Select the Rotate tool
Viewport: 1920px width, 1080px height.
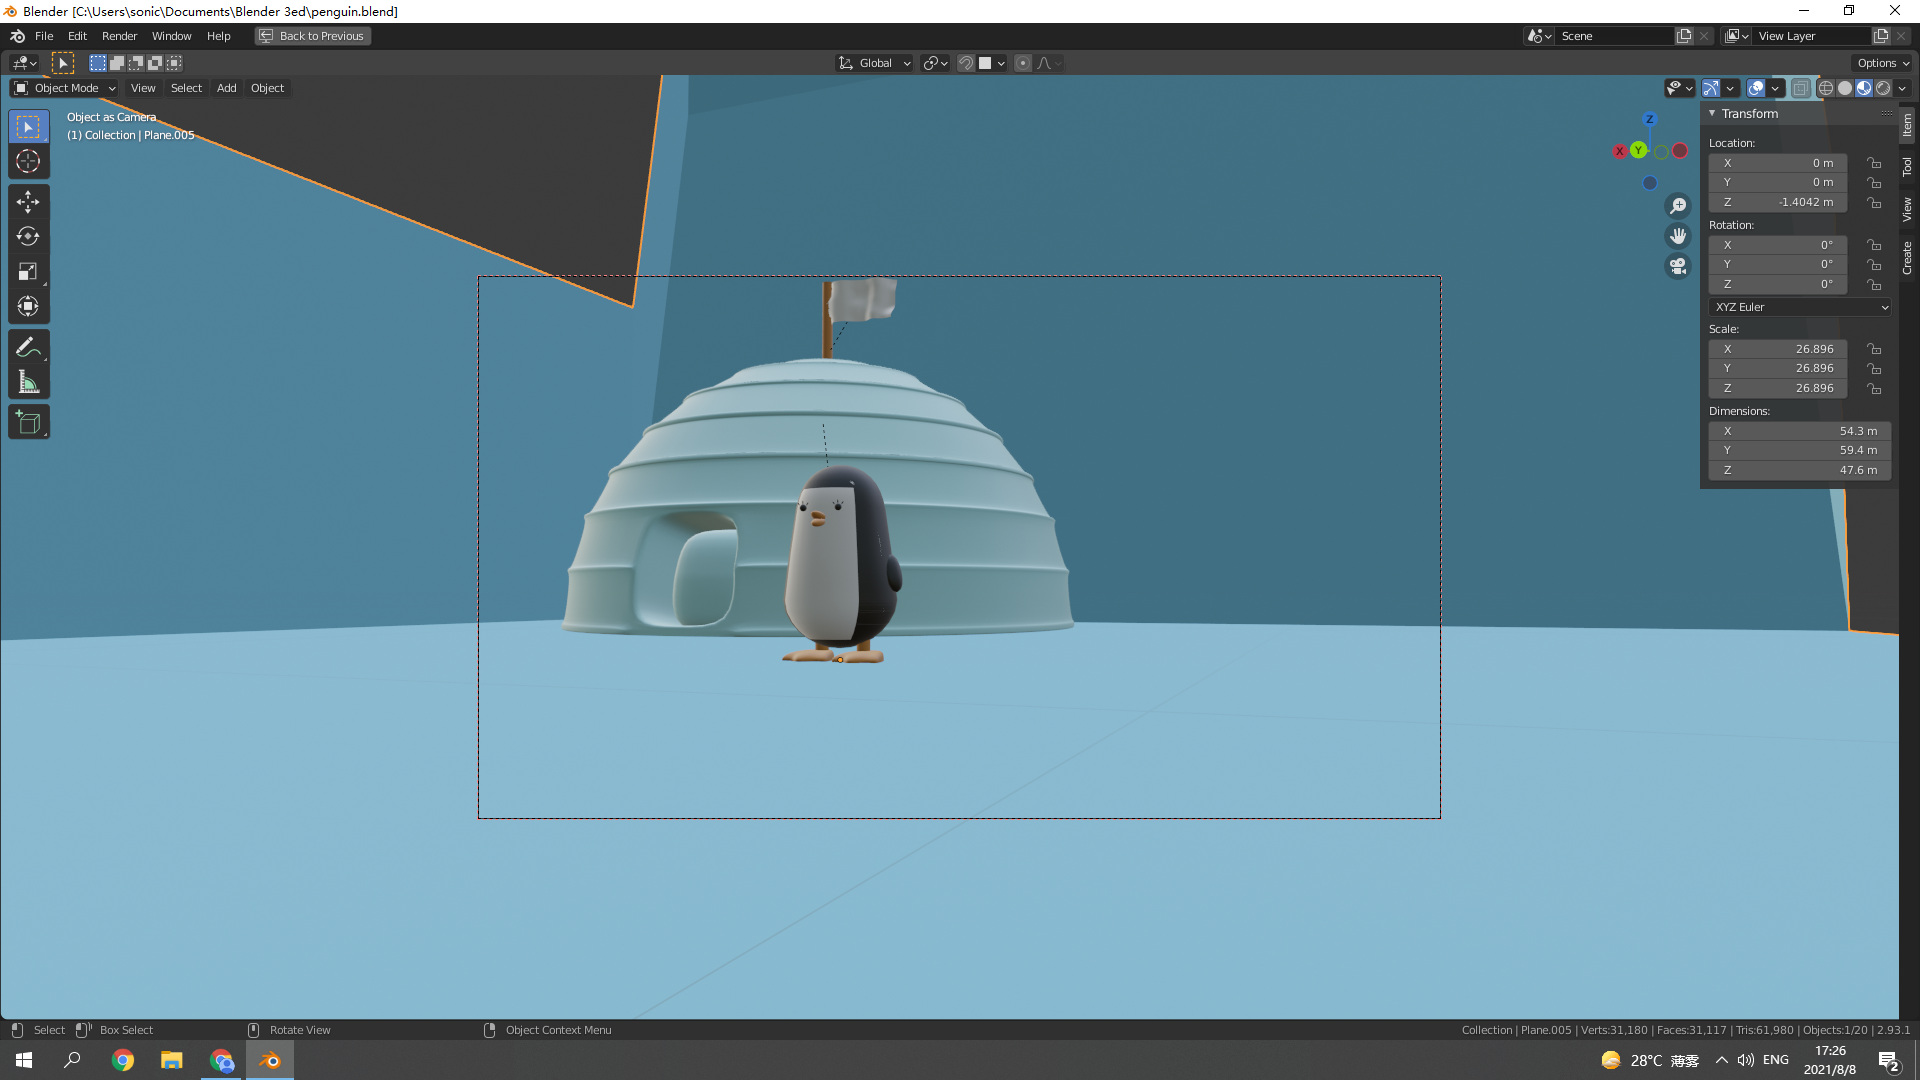(28, 237)
